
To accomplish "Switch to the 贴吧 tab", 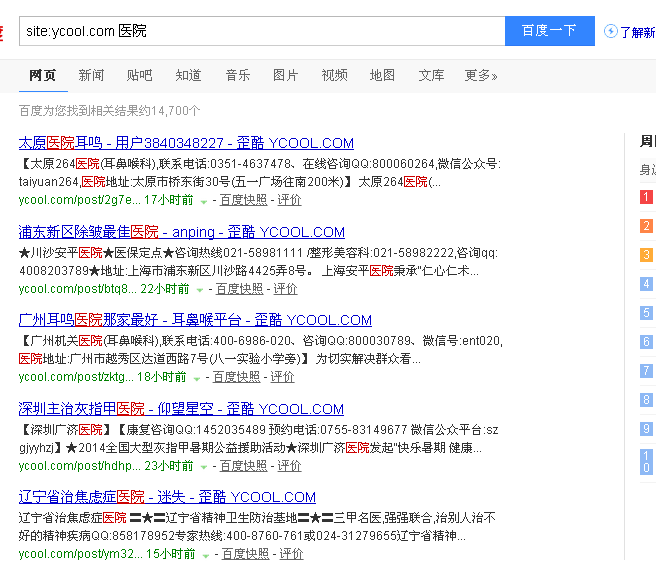I will 140,75.
